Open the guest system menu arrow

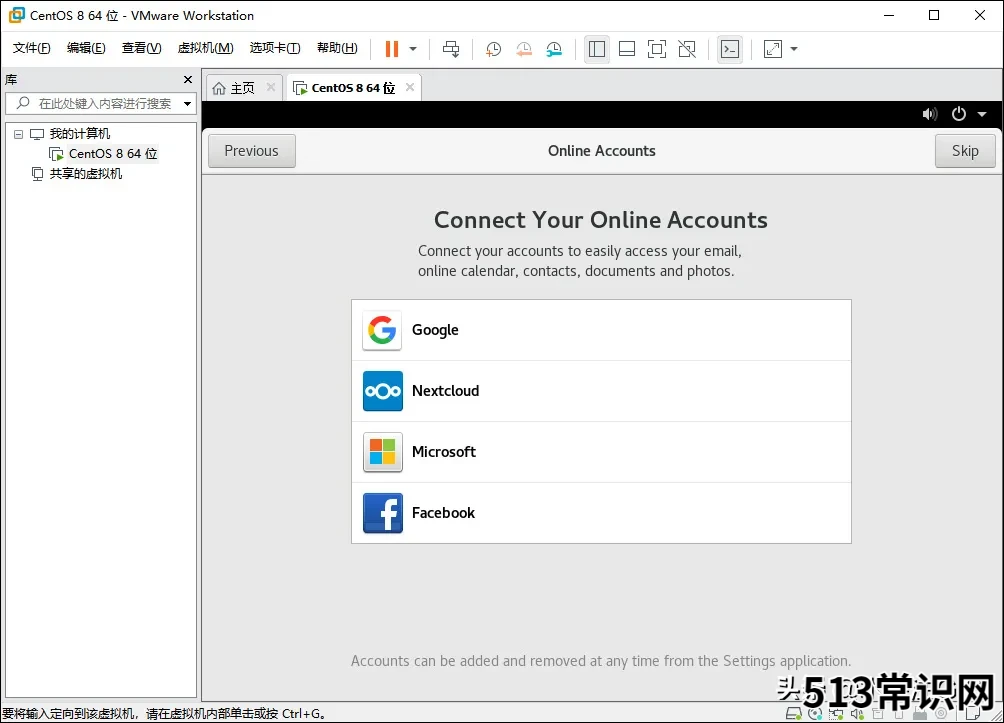pos(982,114)
